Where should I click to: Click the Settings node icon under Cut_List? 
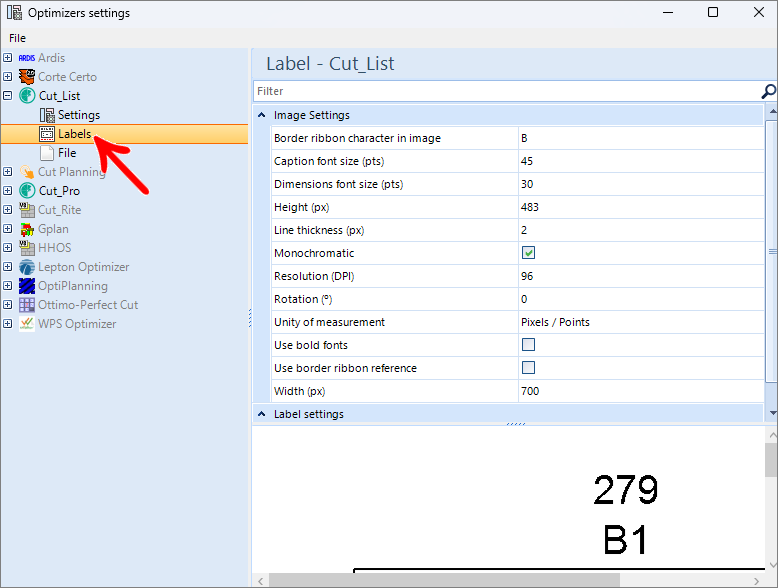tap(47, 115)
